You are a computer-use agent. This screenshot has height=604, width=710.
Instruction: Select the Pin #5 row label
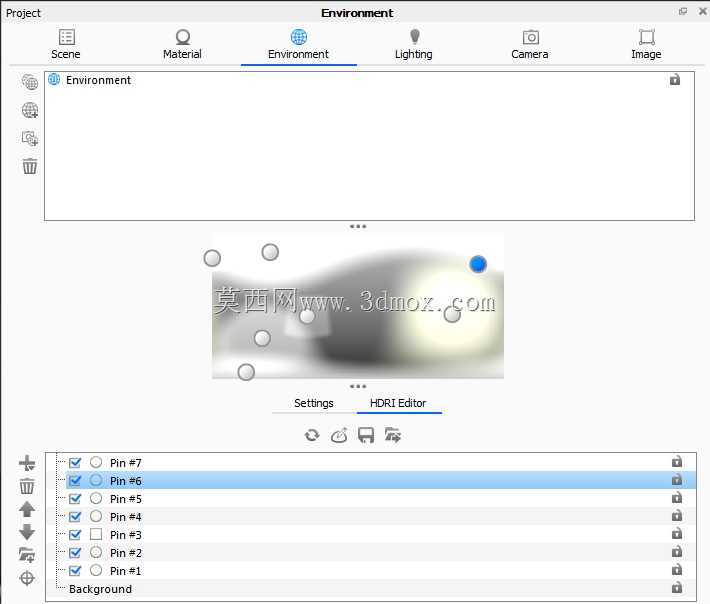125,499
